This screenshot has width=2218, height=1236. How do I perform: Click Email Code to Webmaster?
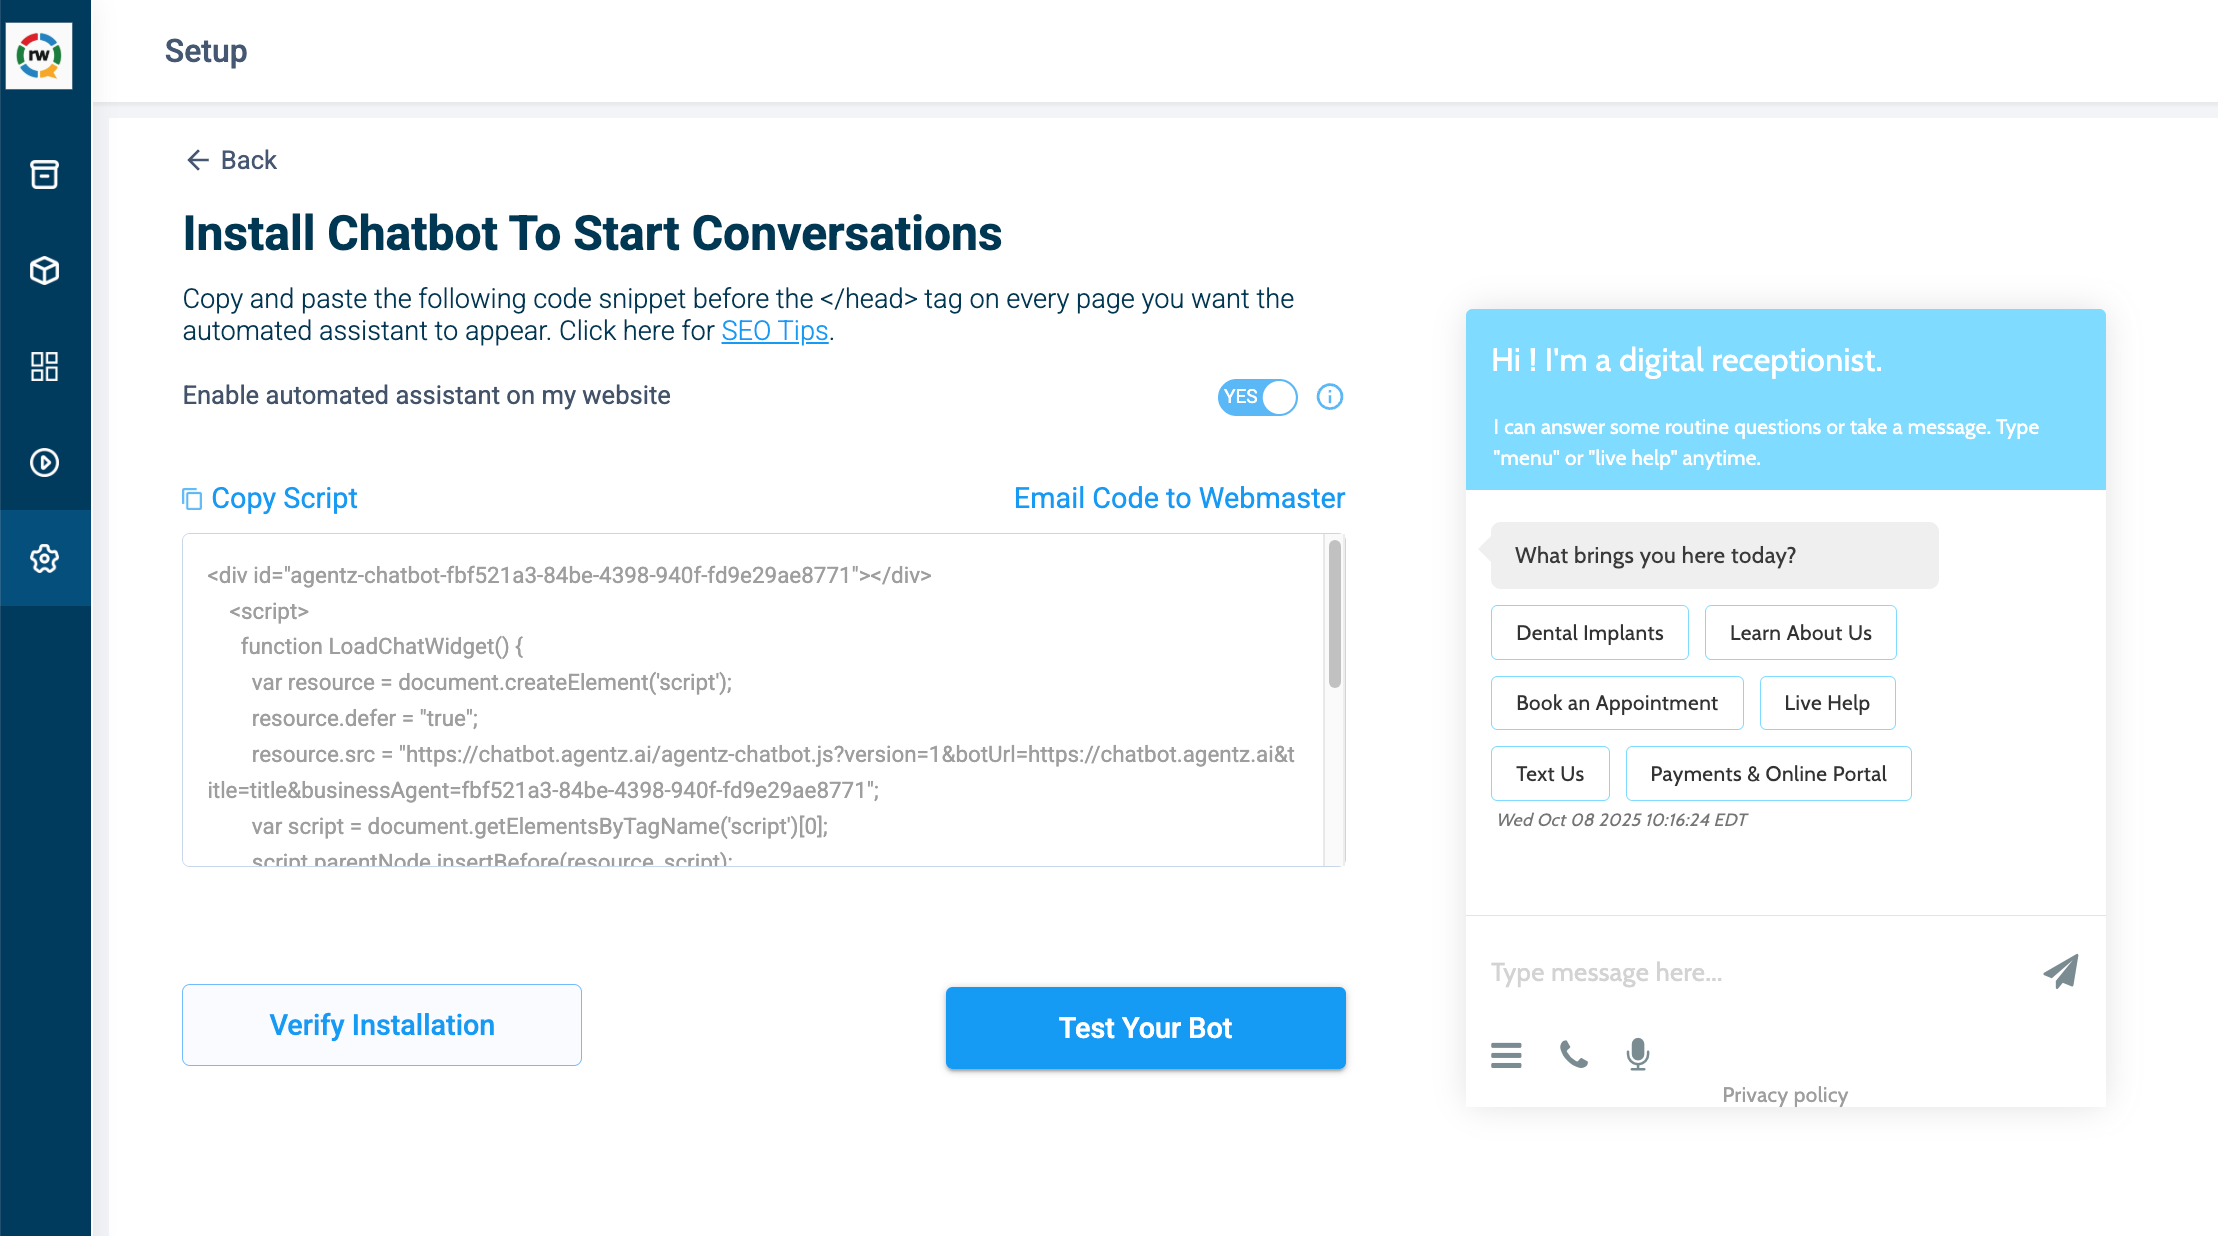click(x=1179, y=498)
